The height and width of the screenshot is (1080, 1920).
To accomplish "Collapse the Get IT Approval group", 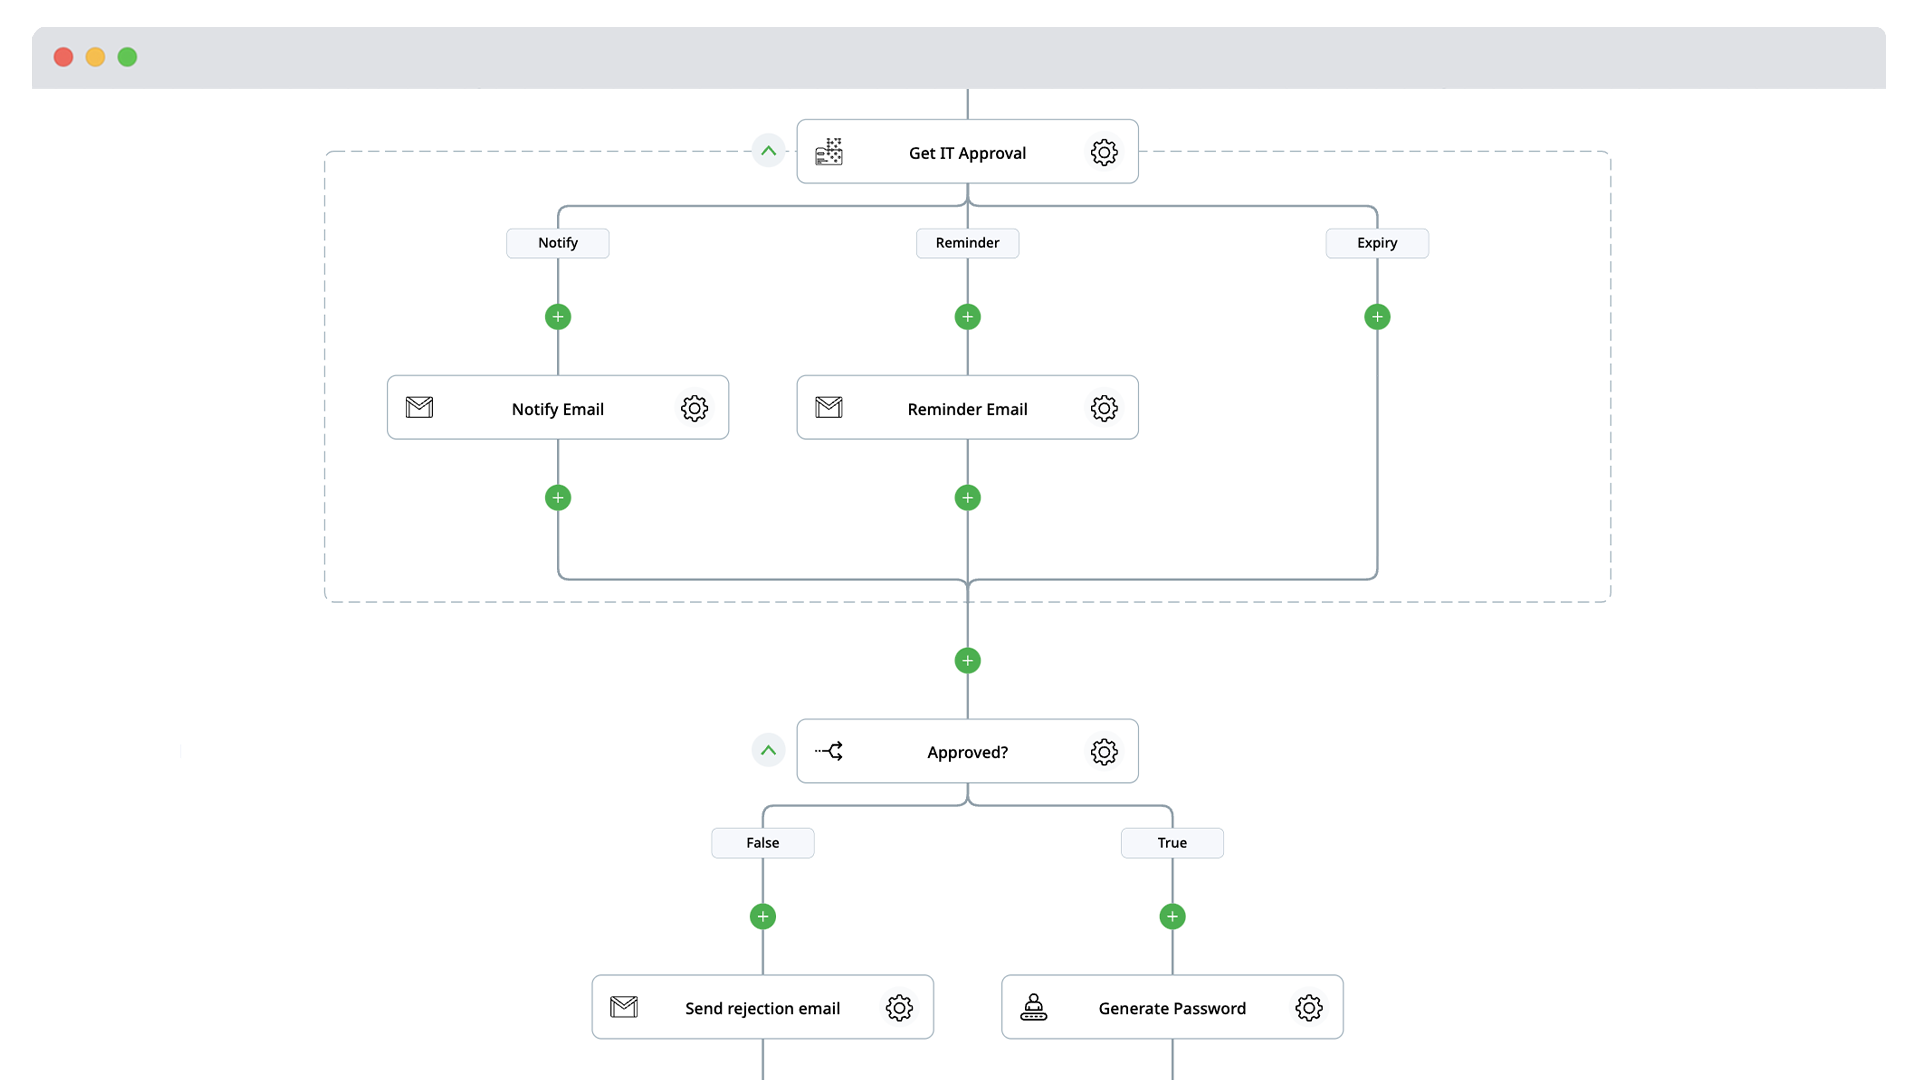I will tap(768, 151).
